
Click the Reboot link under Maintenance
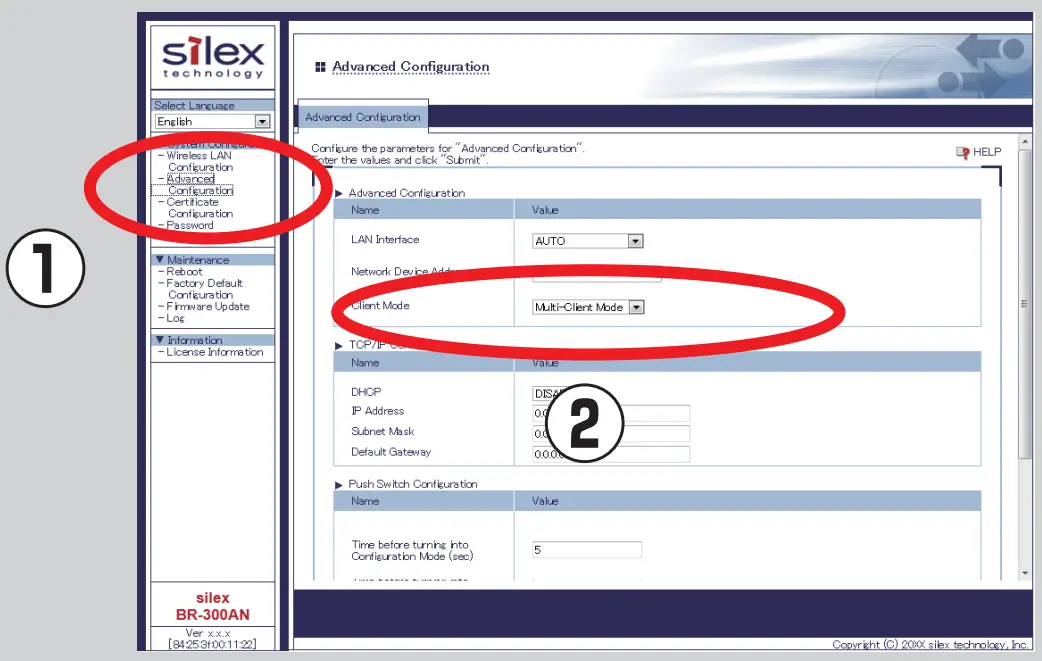(184, 272)
